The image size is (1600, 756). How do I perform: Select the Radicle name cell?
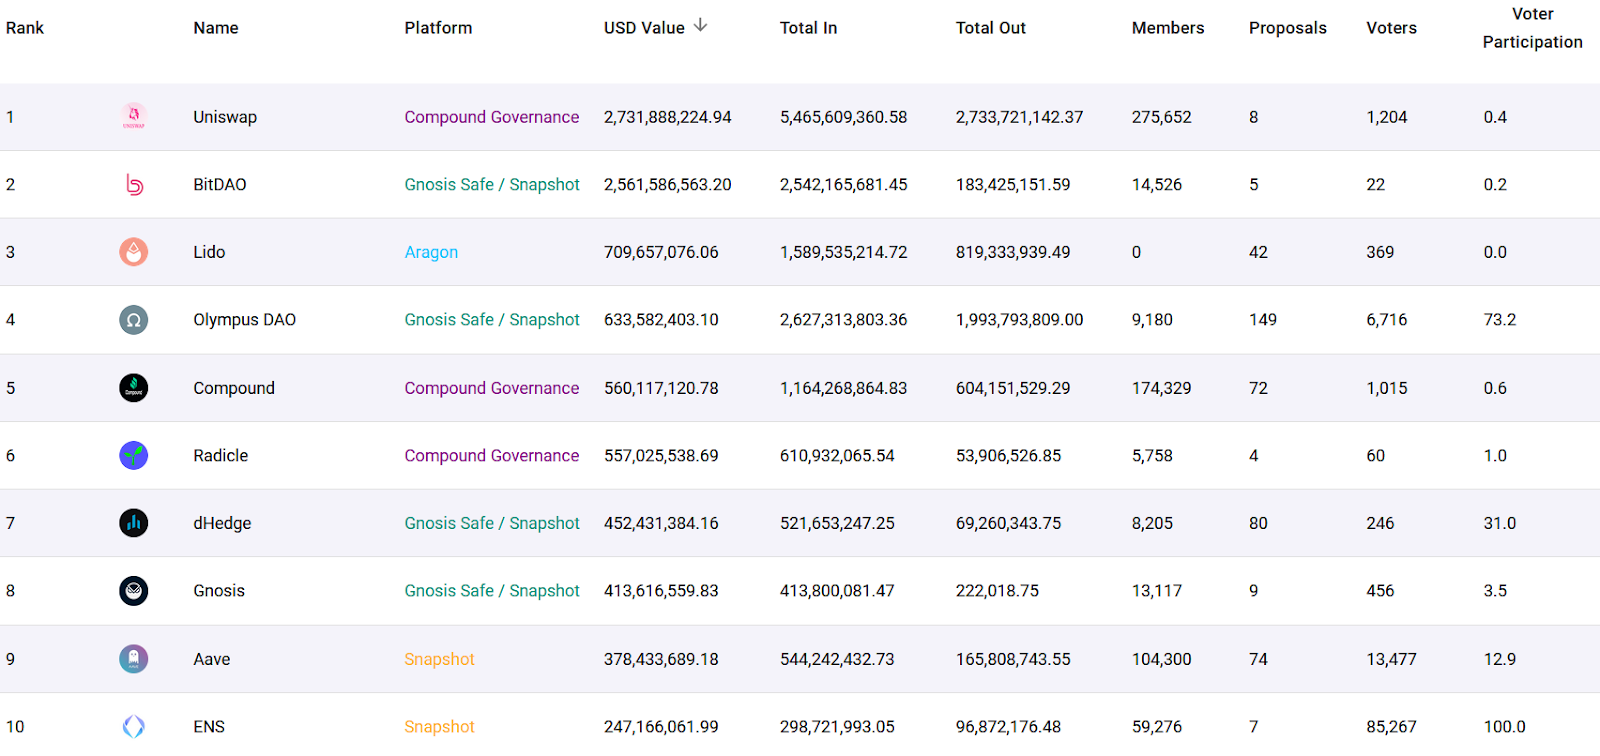click(220, 455)
